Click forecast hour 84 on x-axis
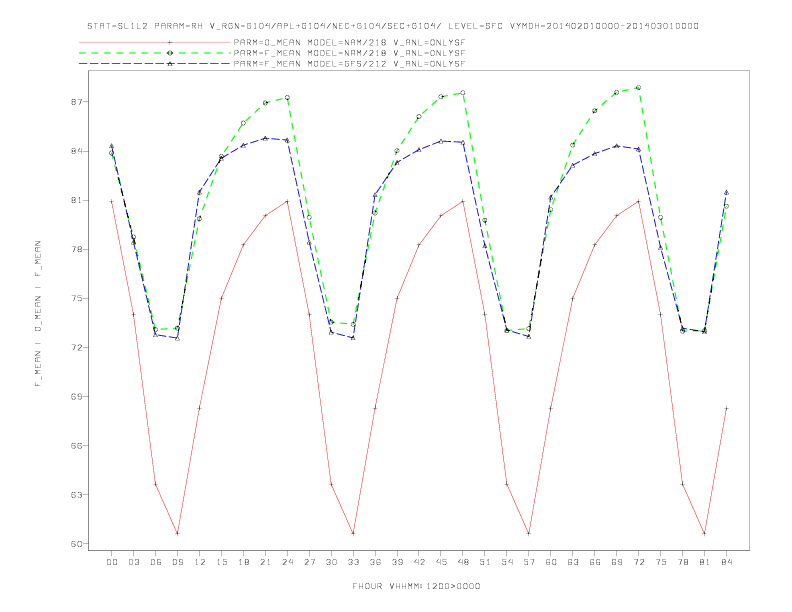792x612 pixels. pyautogui.click(x=727, y=562)
